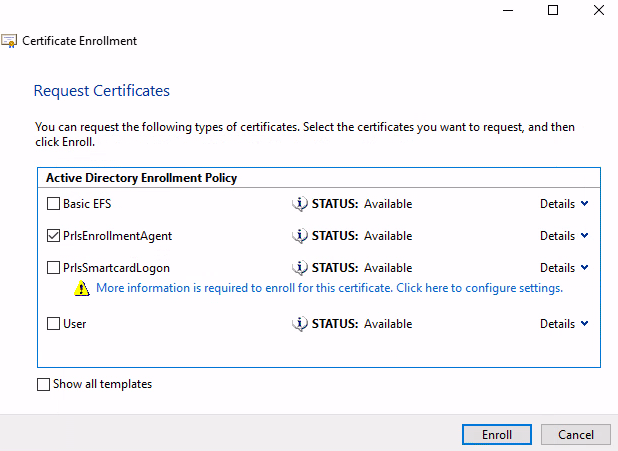Expand Details for PrlsEnrollmentAgent

[x=564, y=236]
